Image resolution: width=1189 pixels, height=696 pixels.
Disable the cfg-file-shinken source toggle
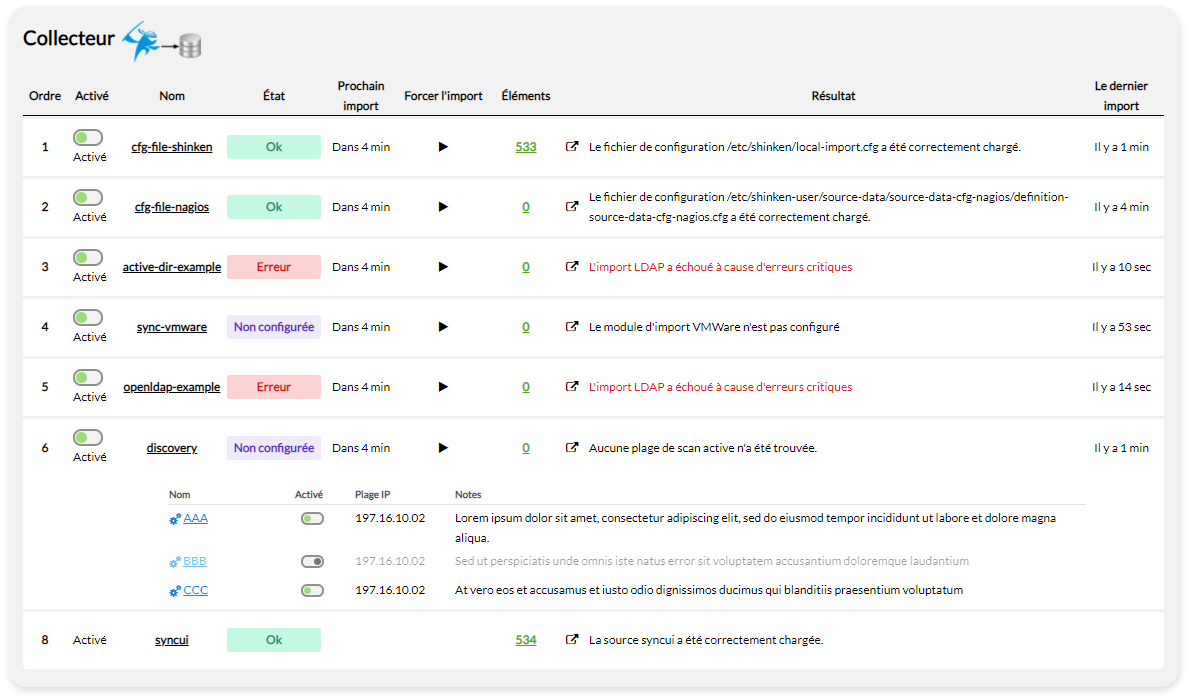(x=88, y=137)
